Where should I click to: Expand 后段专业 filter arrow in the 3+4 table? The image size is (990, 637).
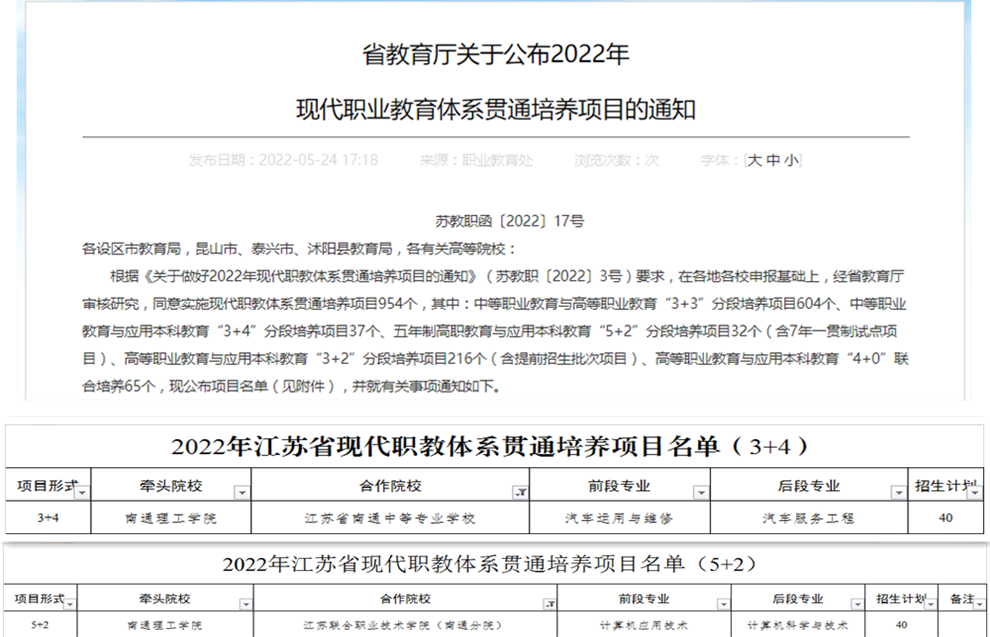click(897, 492)
